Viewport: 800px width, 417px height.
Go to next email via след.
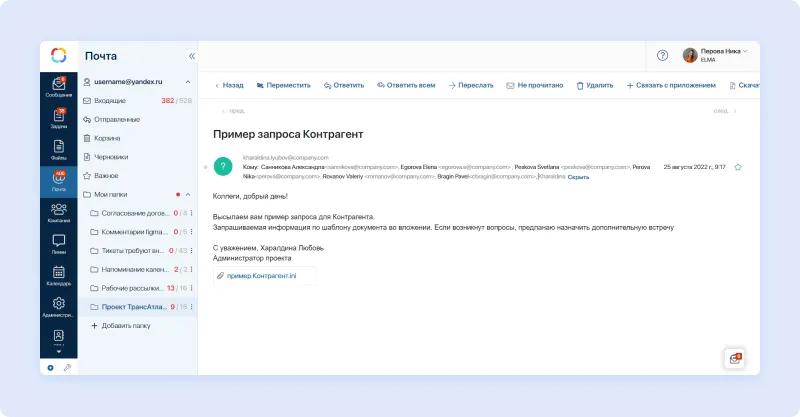[x=725, y=111]
